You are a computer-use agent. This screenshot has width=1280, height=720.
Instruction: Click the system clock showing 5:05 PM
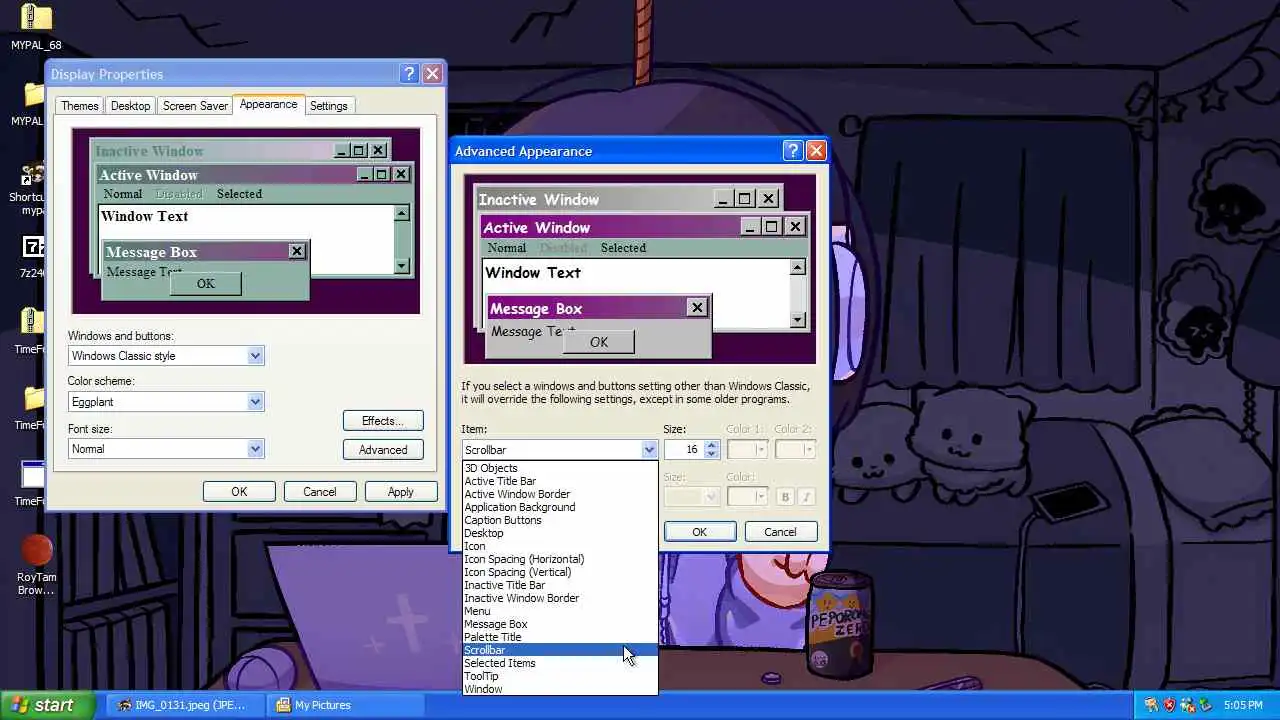point(1244,705)
